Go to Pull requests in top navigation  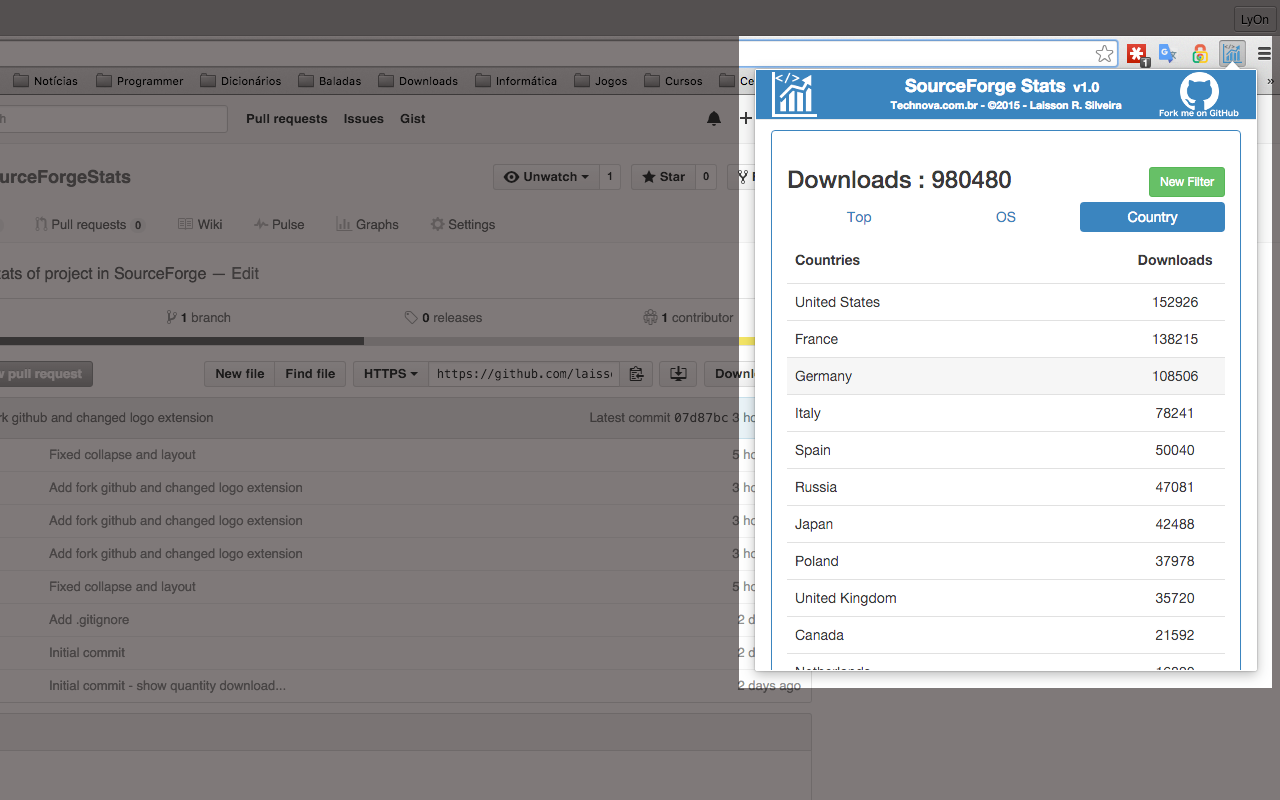pyautogui.click(x=286, y=118)
